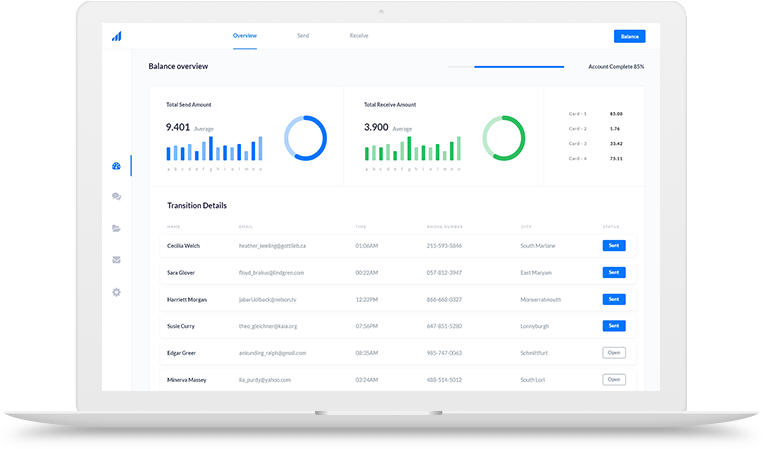Click the green receive amount donut chart
Viewport: 763px width, 449px height.
point(503,138)
